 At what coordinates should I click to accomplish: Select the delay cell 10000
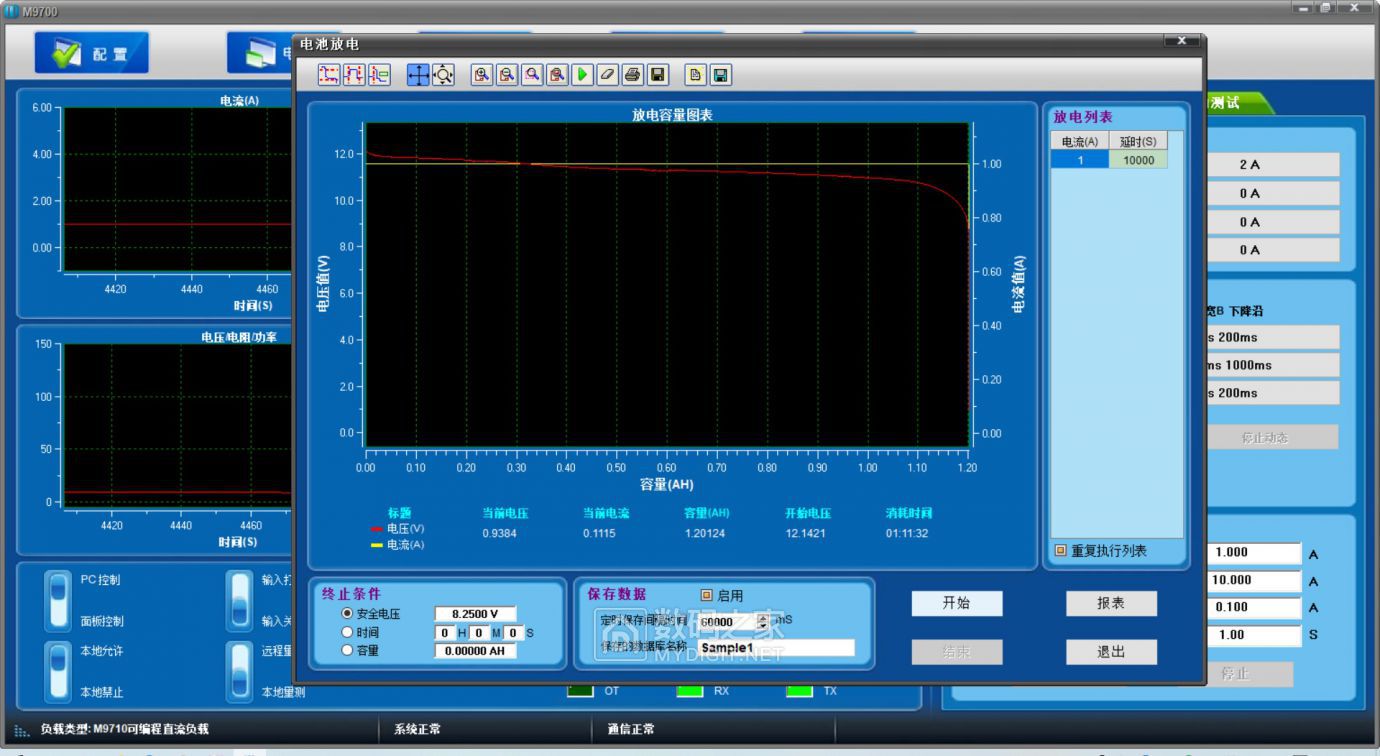coord(1138,160)
